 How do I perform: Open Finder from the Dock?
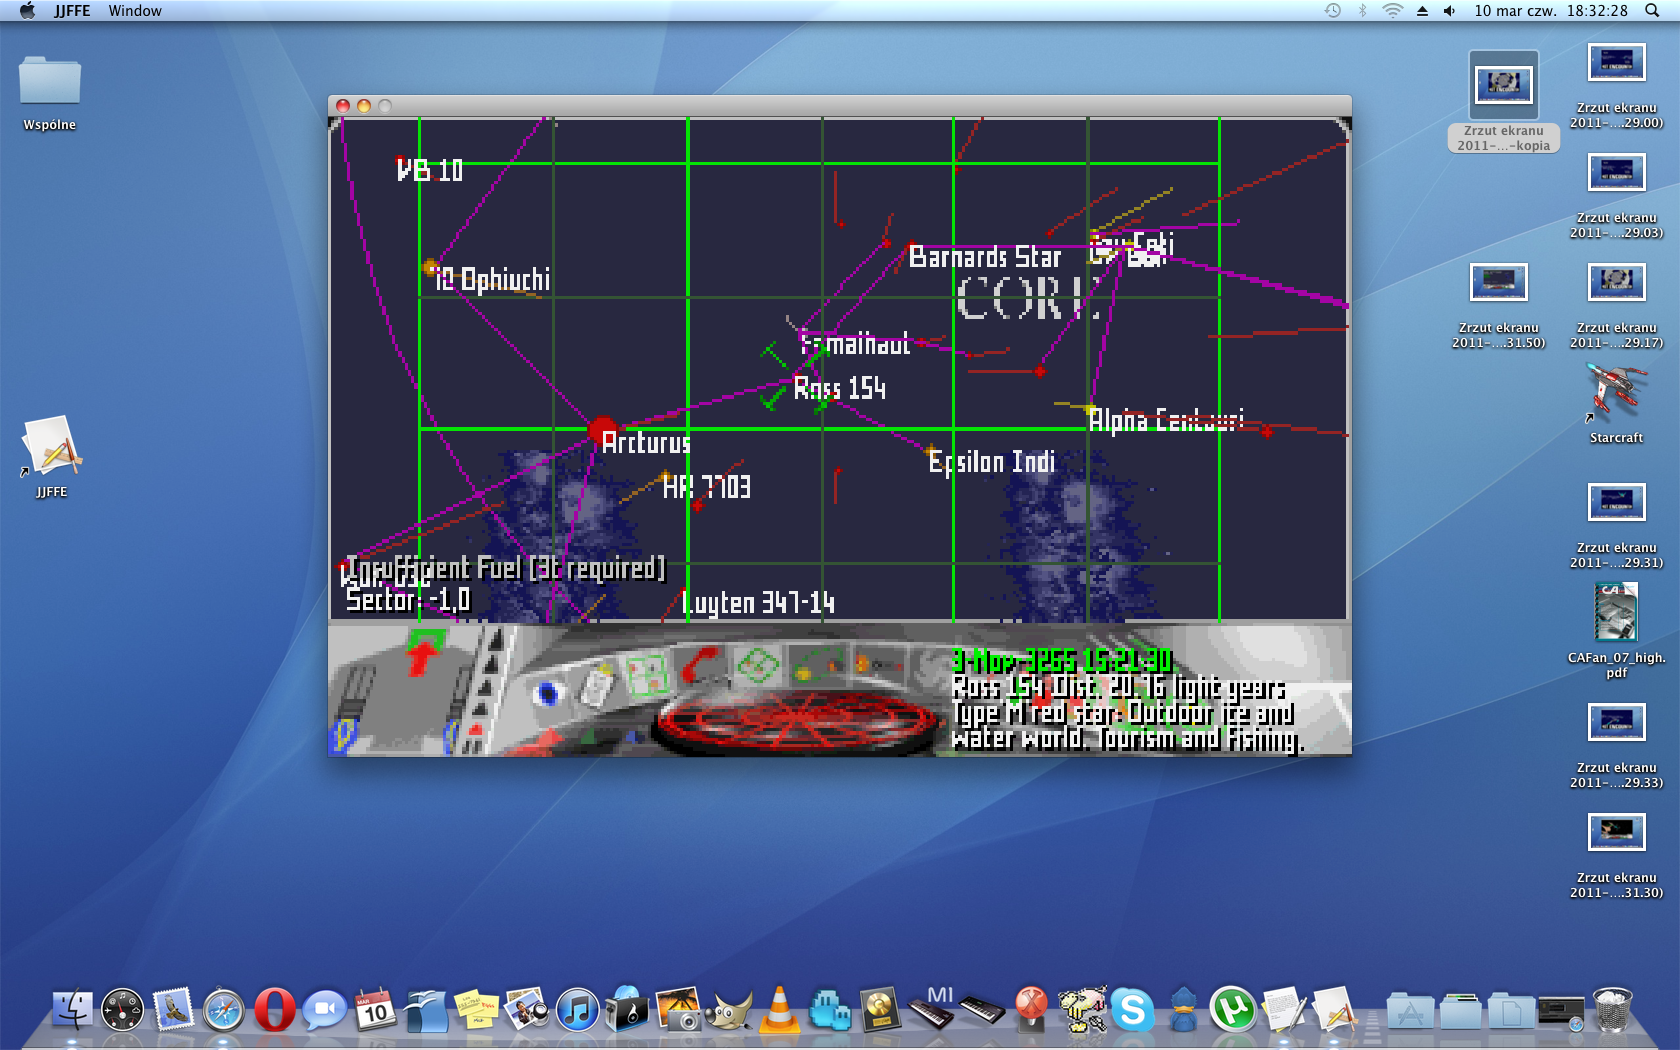pyautogui.click(x=72, y=1010)
